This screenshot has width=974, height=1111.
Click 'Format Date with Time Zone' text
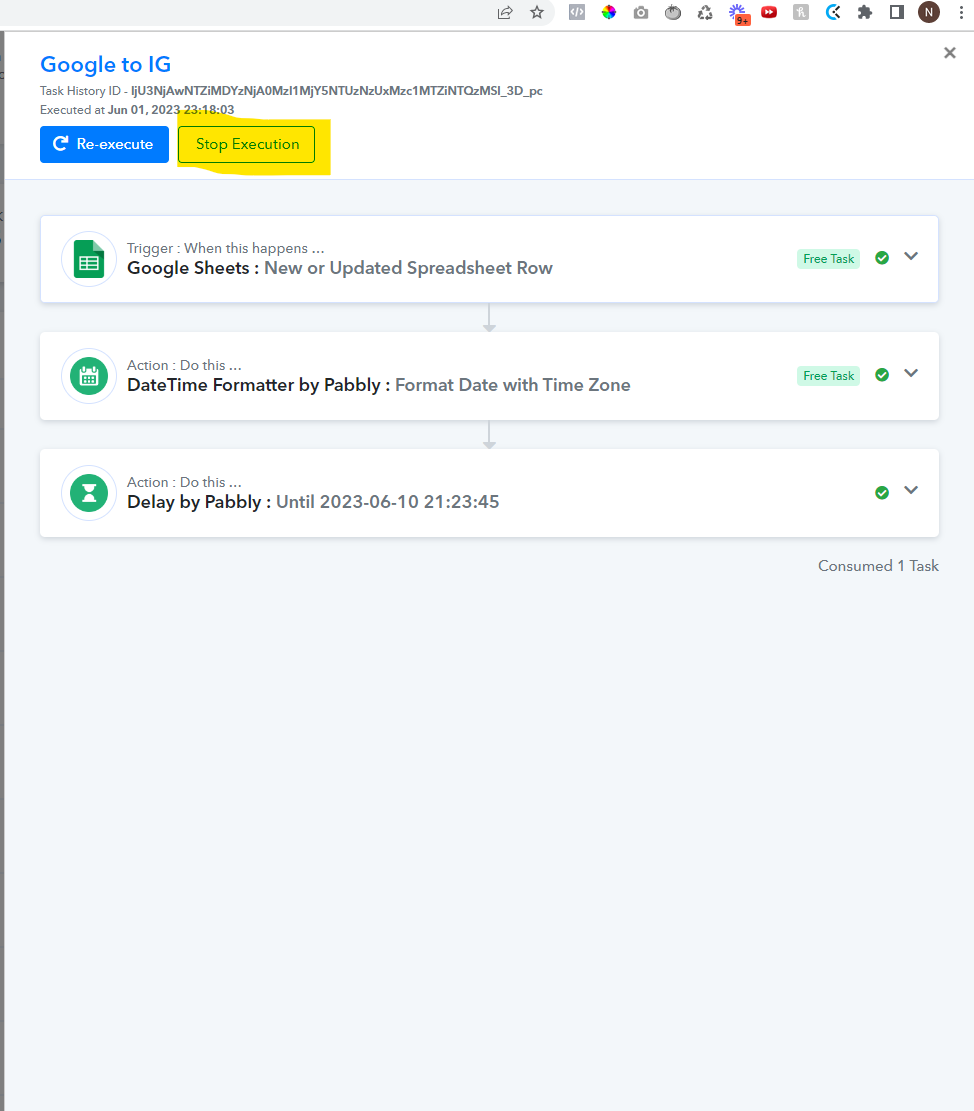pyautogui.click(x=513, y=385)
